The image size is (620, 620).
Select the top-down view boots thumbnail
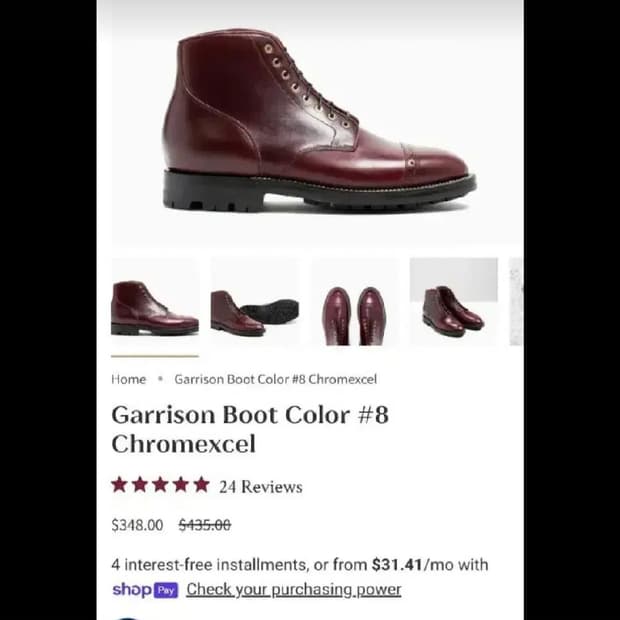pos(354,302)
